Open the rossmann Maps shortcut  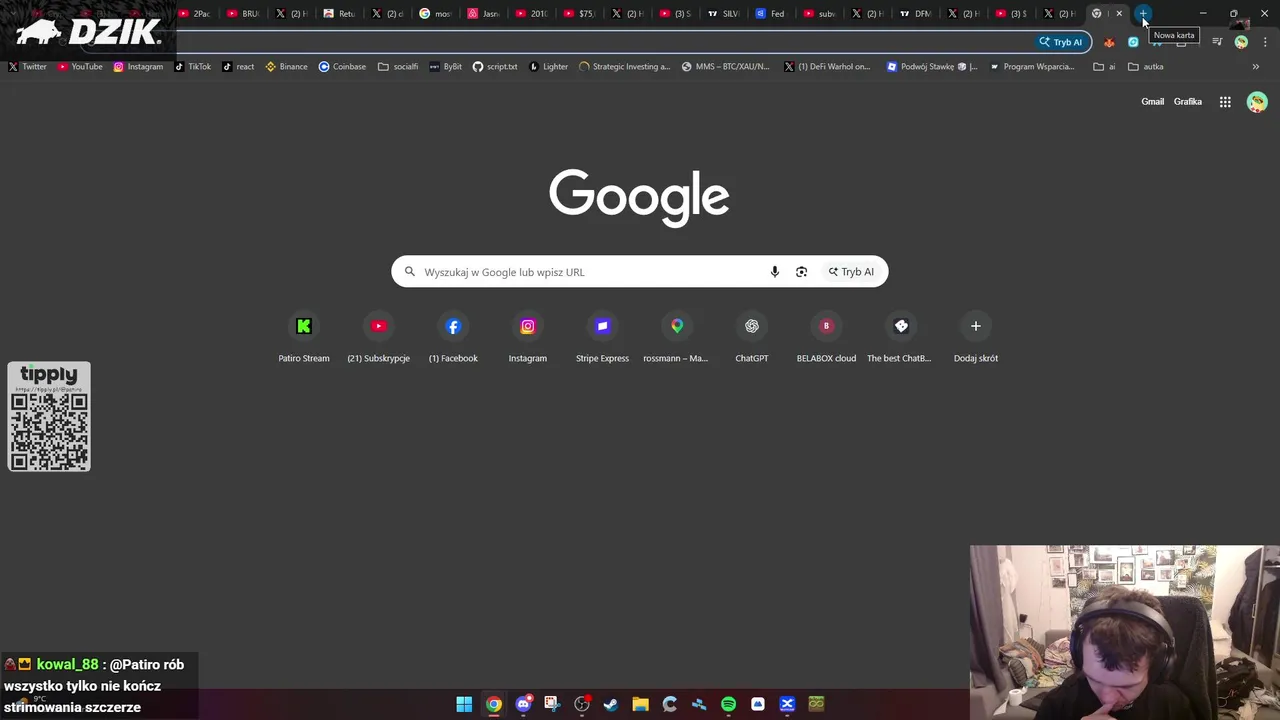click(676, 338)
